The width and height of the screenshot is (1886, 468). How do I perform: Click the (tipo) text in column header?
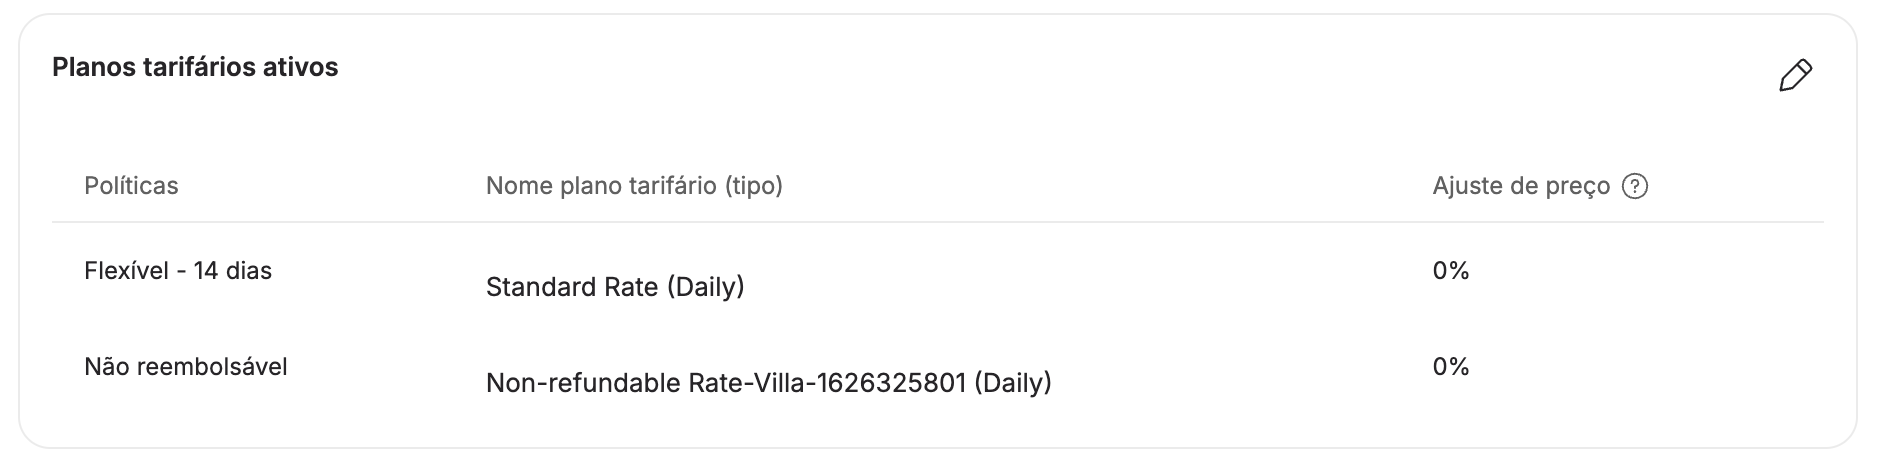[x=753, y=186]
